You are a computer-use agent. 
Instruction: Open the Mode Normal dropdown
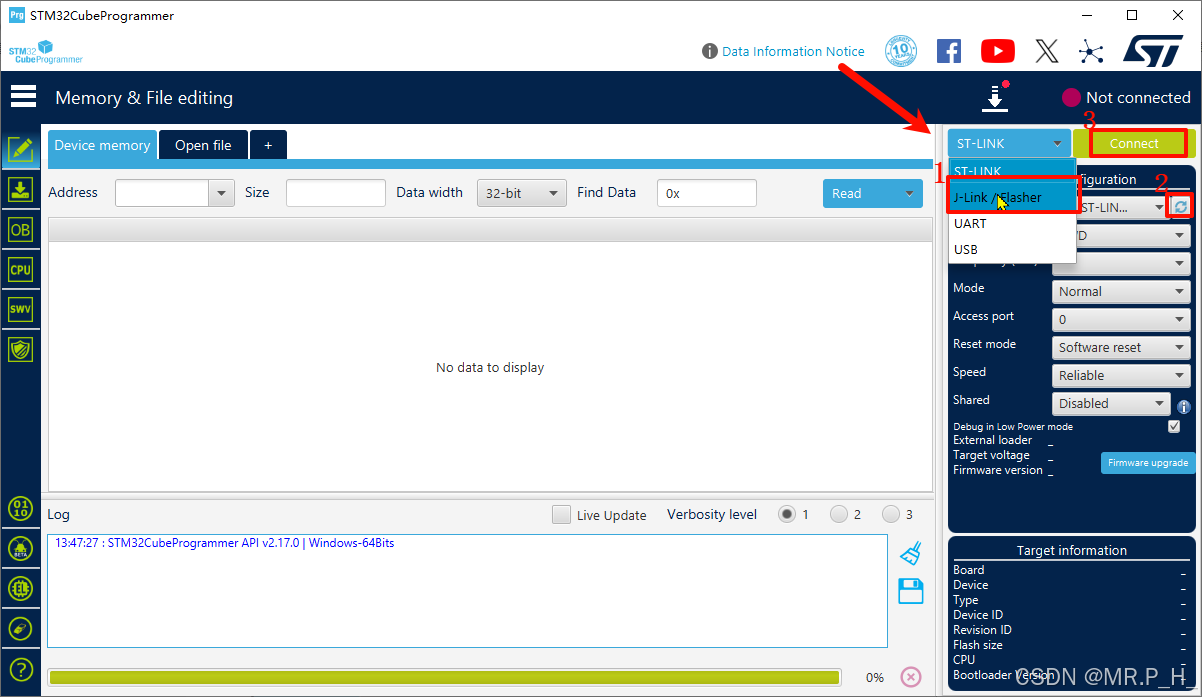point(1121,291)
